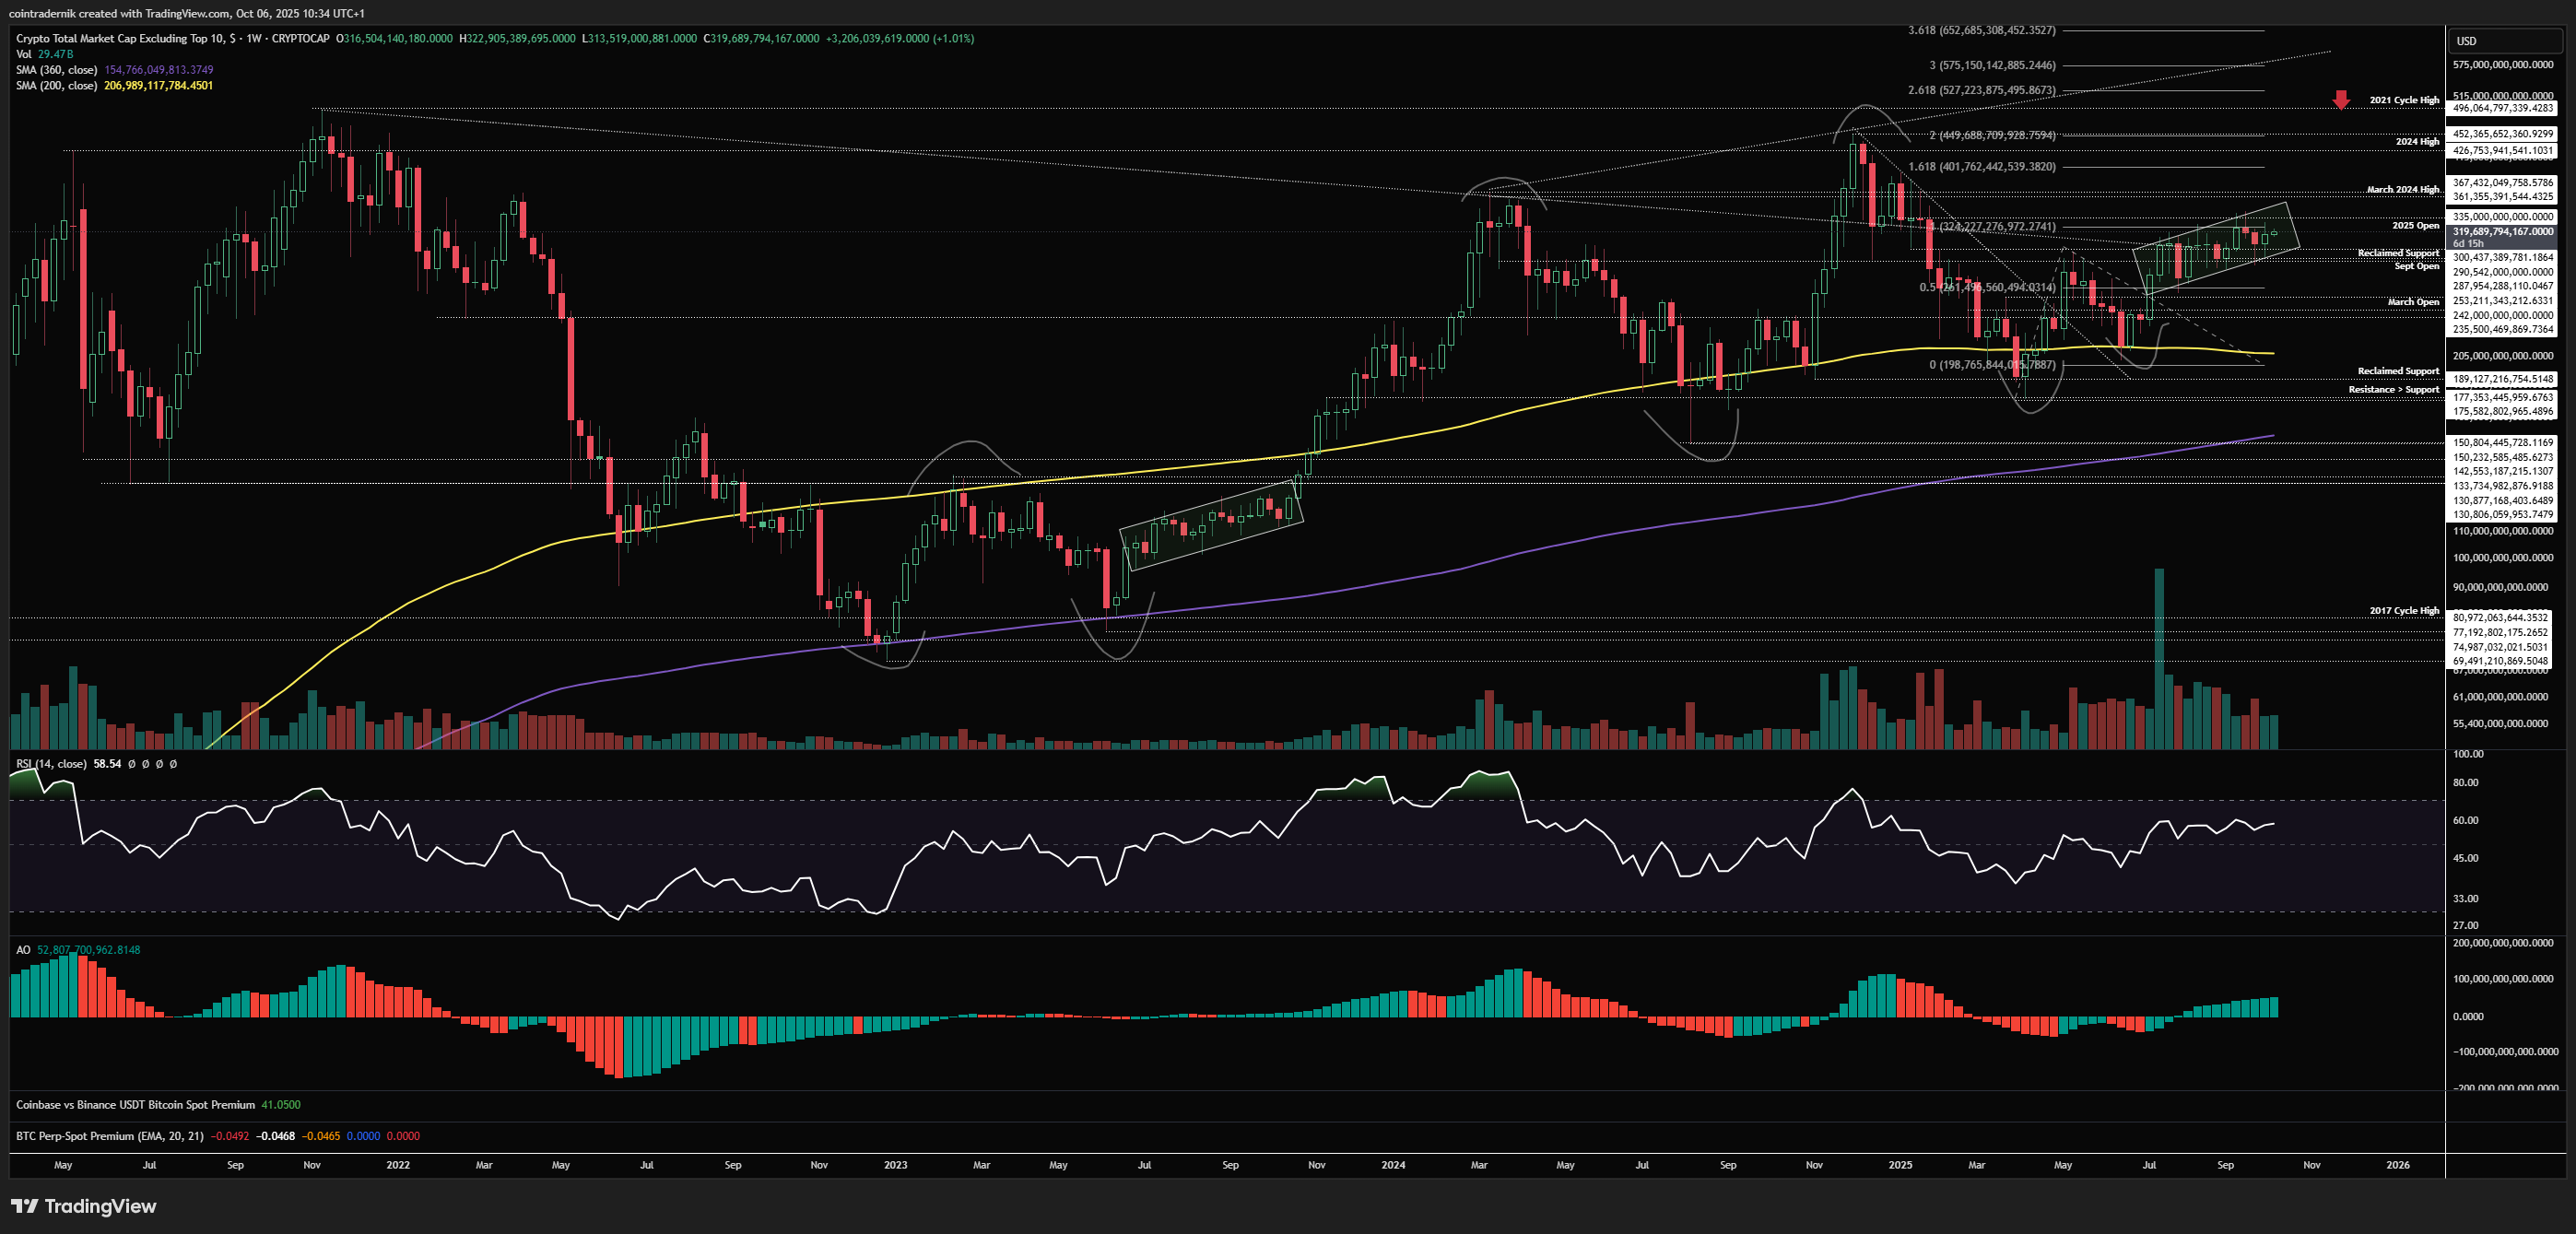The height and width of the screenshot is (1234, 2576).
Task: Click the AO indicator legend label
Action: click(23, 950)
